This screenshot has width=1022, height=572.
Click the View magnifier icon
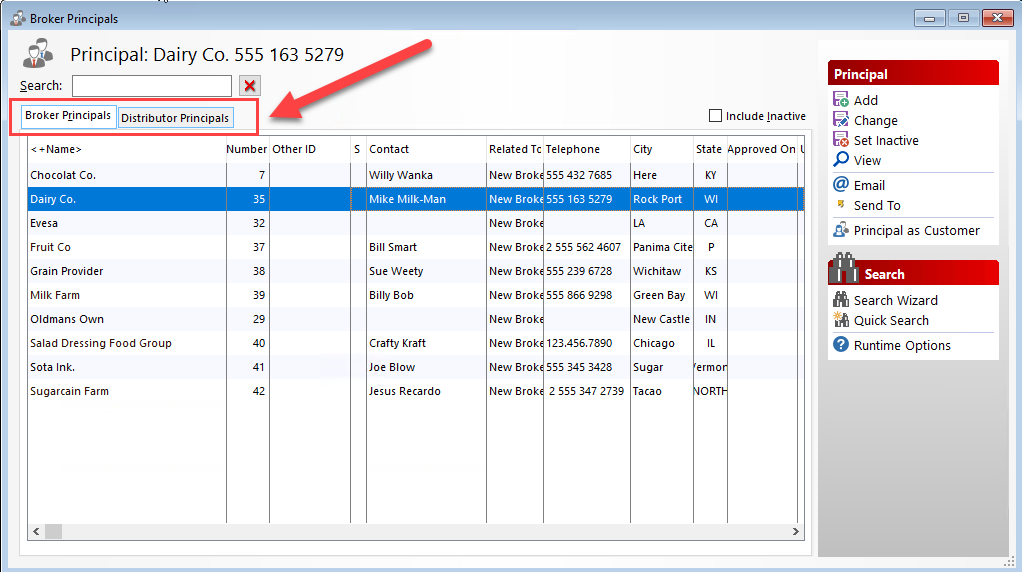pyautogui.click(x=841, y=160)
